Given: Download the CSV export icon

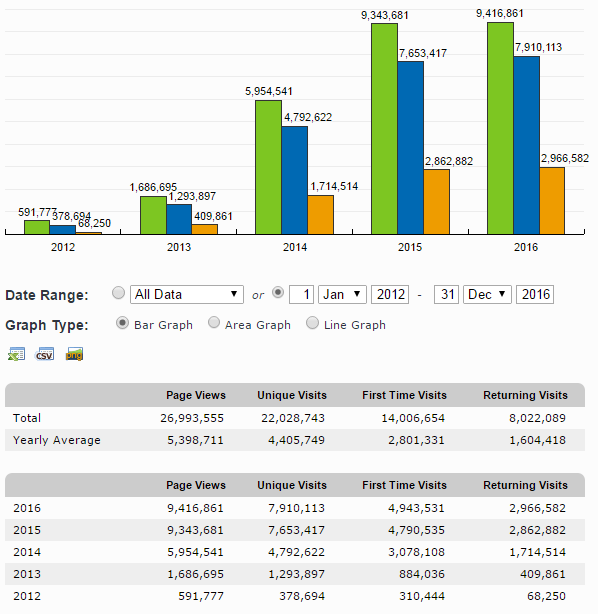Looking at the screenshot, I should click(x=45, y=354).
